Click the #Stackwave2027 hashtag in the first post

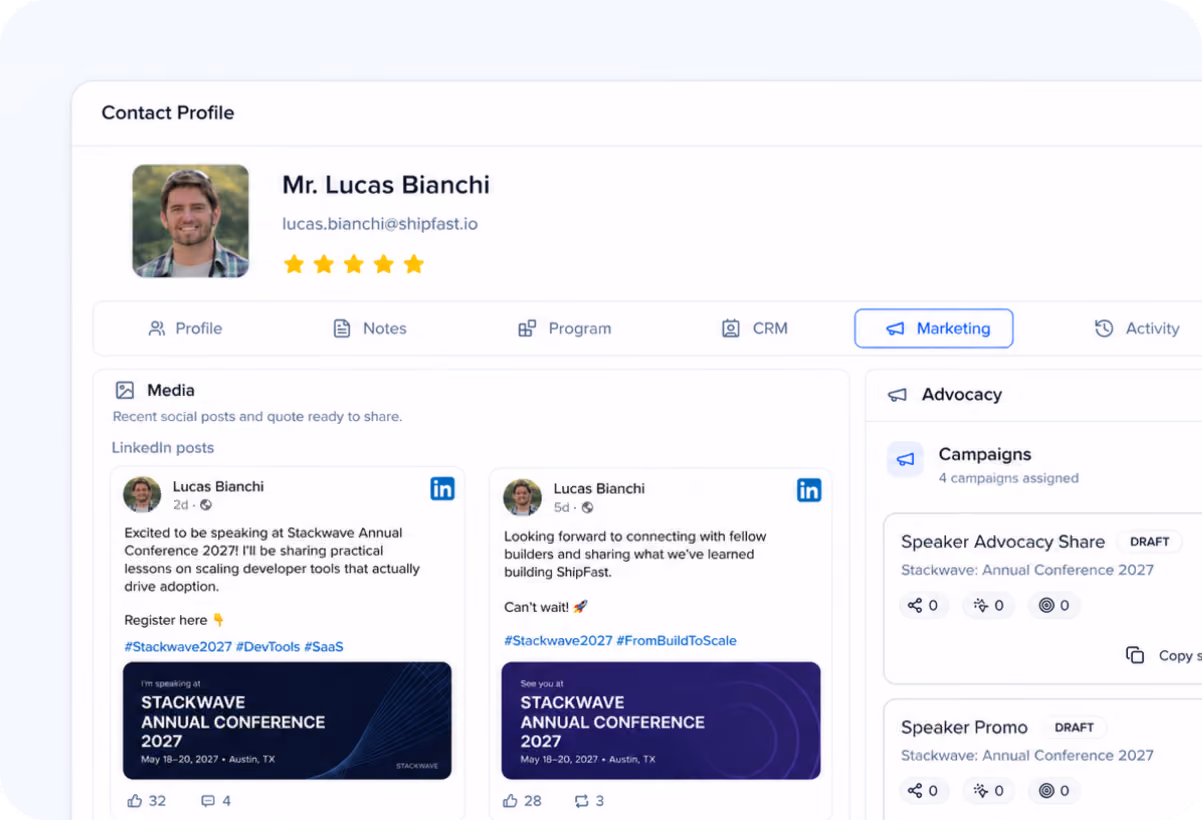[x=178, y=647]
